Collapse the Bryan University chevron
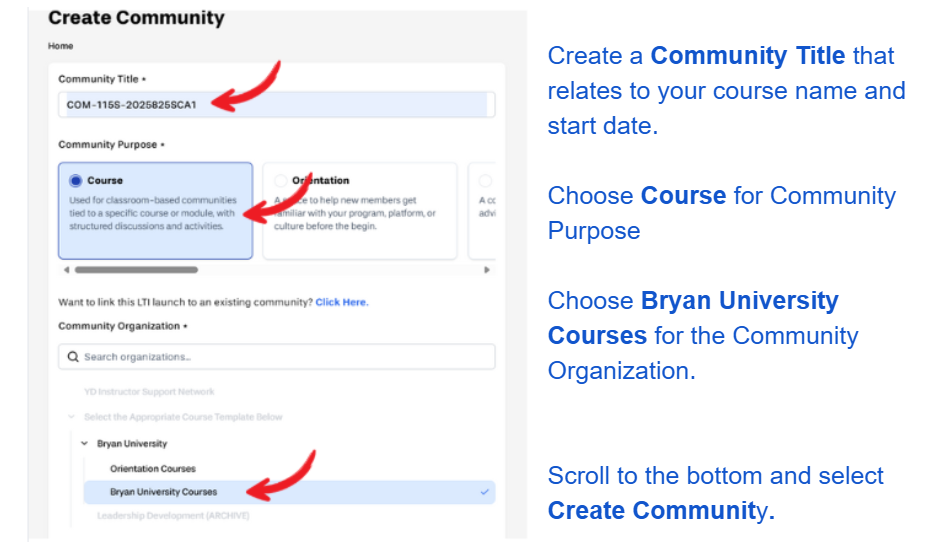Viewport: 952px width, 542px height. pyautogui.click(x=84, y=444)
